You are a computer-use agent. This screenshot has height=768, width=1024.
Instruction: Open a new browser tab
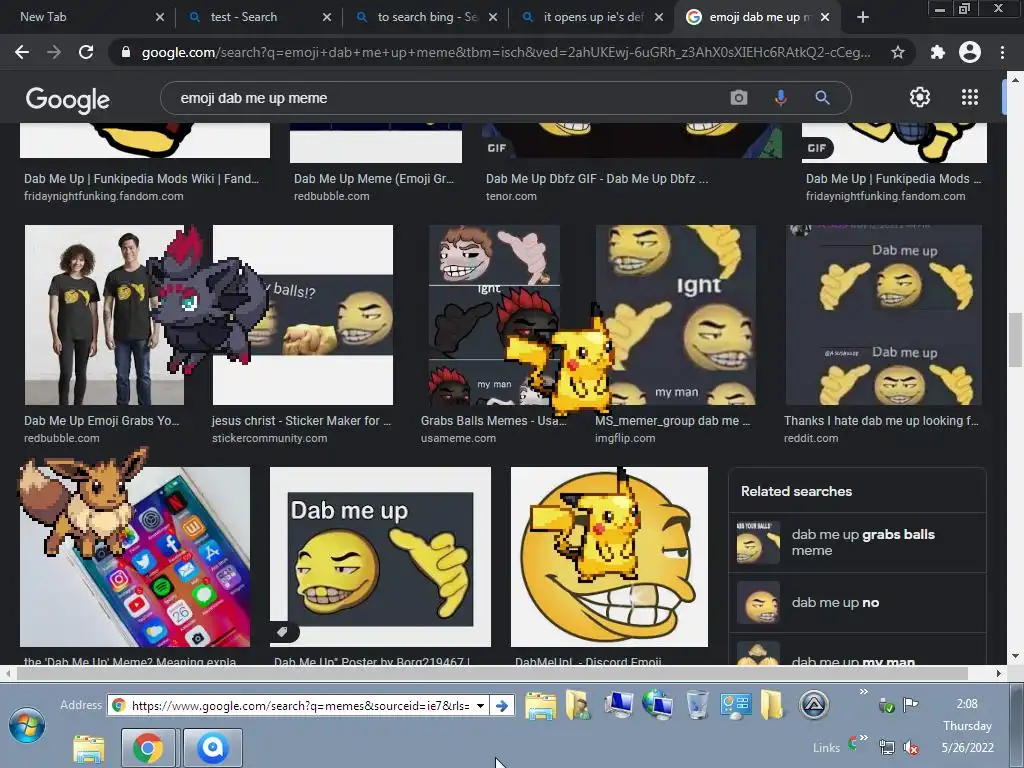tap(863, 18)
